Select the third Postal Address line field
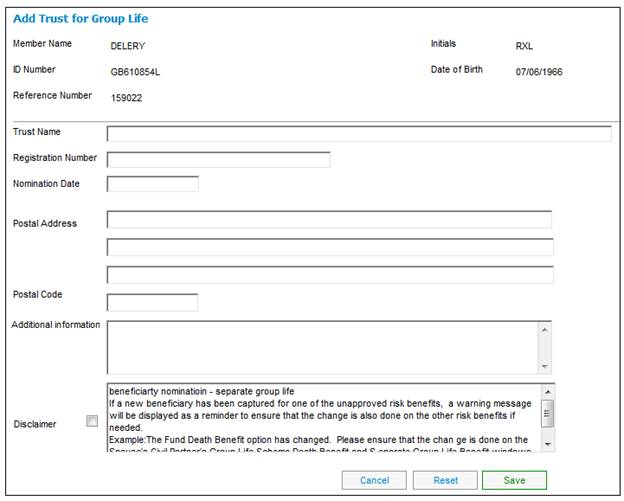Image resolution: width=624 pixels, height=501 pixels. point(330,275)
